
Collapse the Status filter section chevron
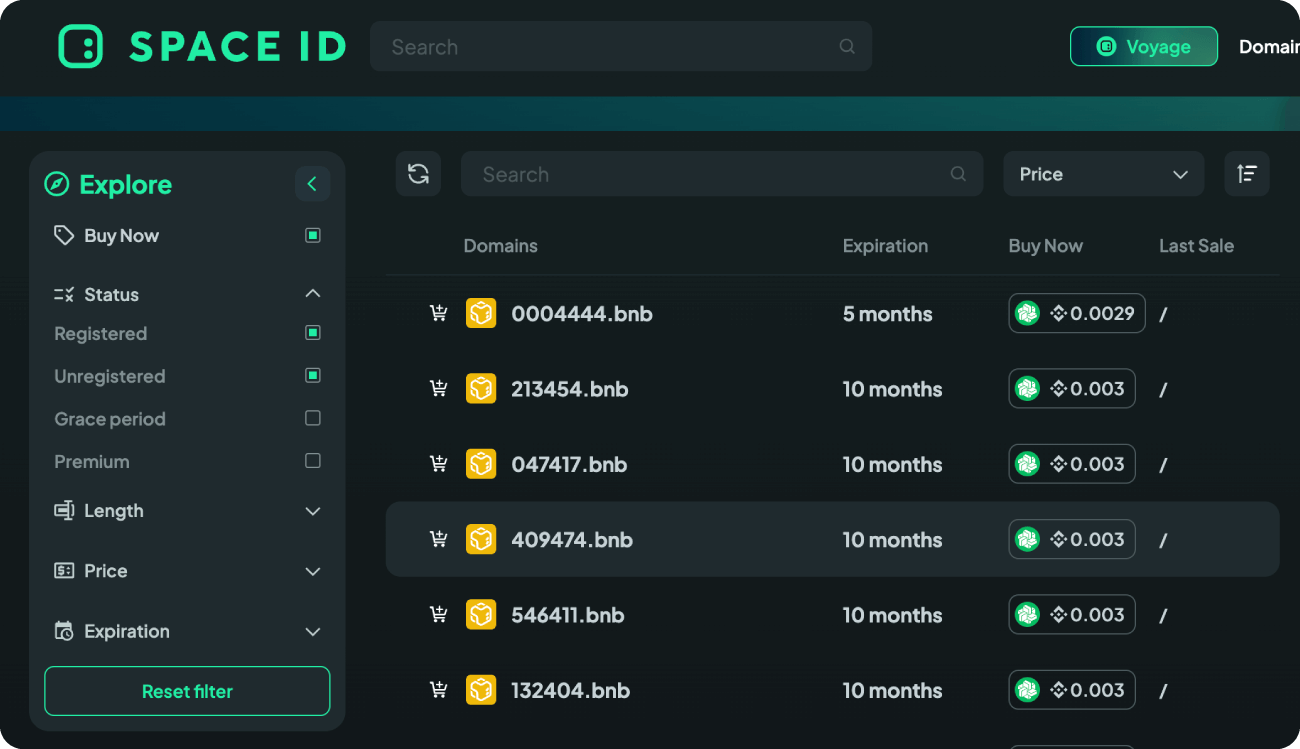[x=313, y=294]
